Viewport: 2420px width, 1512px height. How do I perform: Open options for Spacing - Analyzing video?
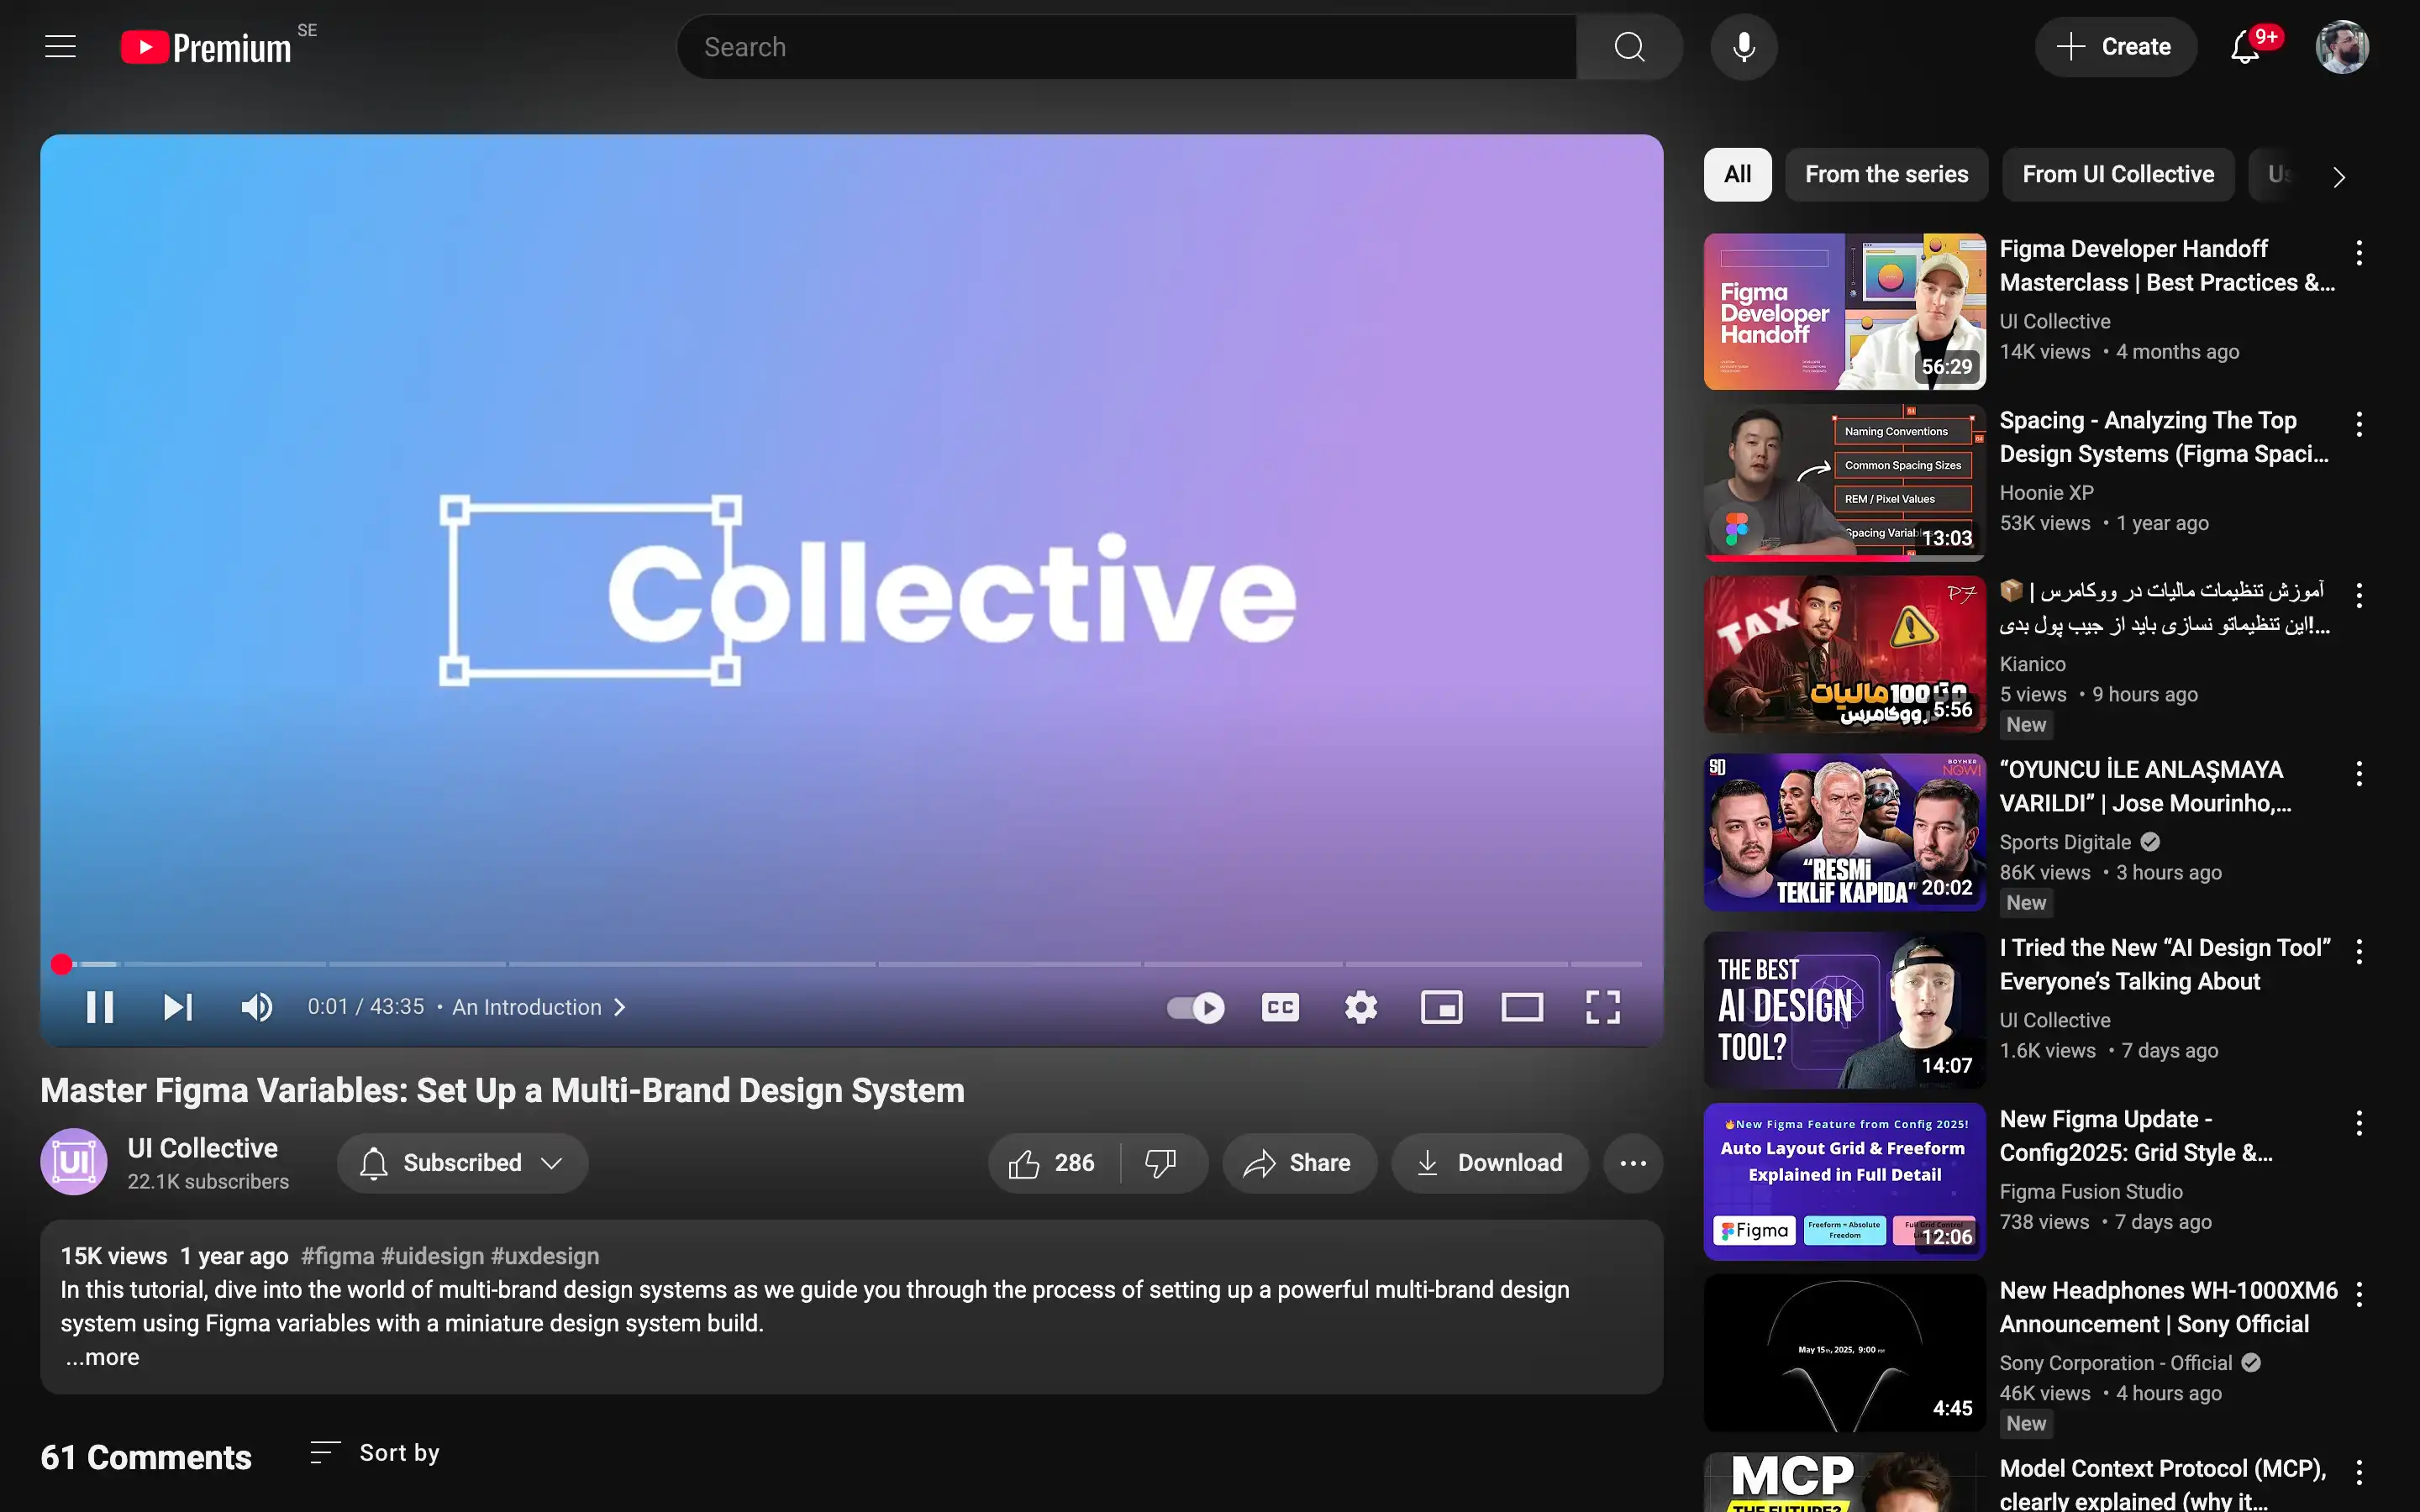(2359, 424)
